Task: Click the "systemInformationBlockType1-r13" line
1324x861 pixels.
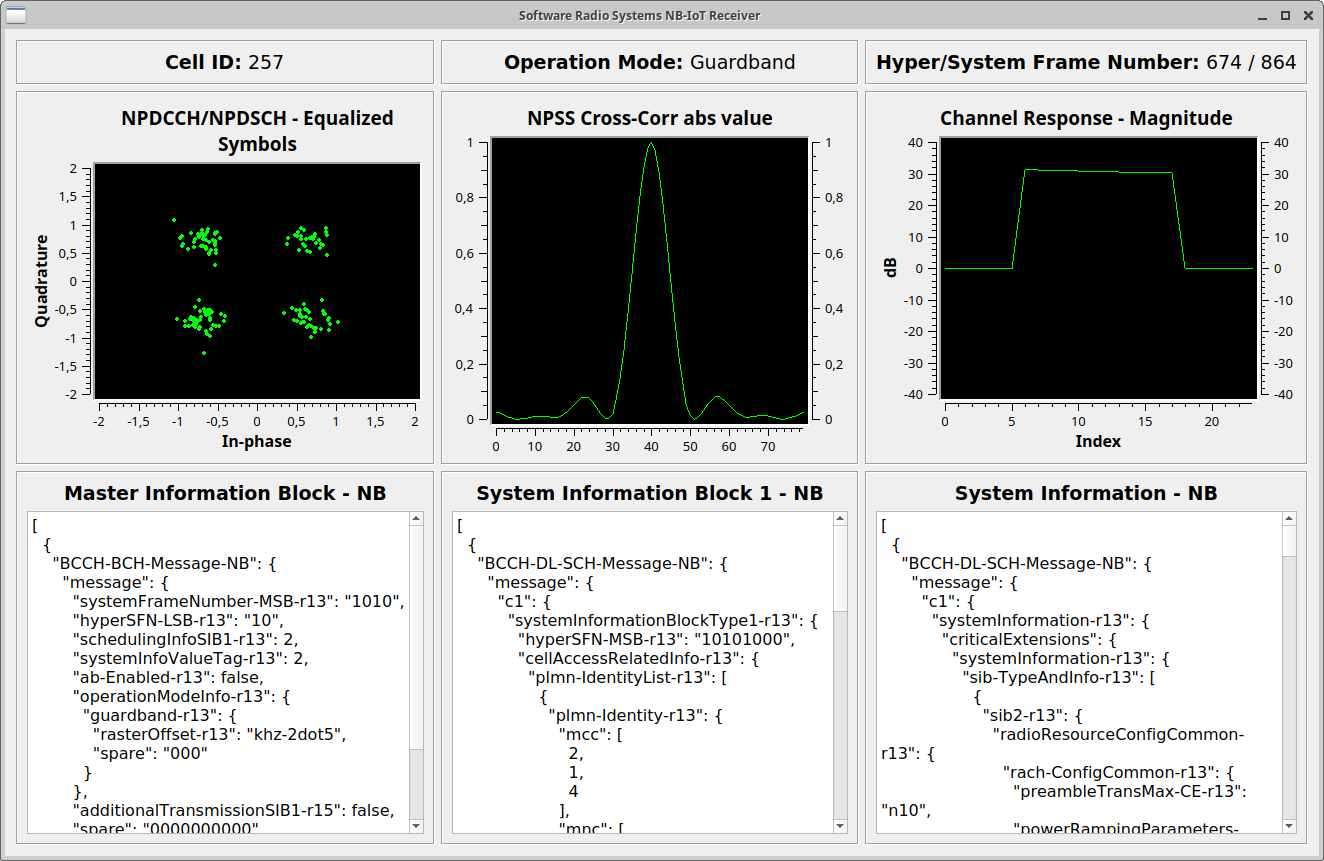Action: point(663,620)
